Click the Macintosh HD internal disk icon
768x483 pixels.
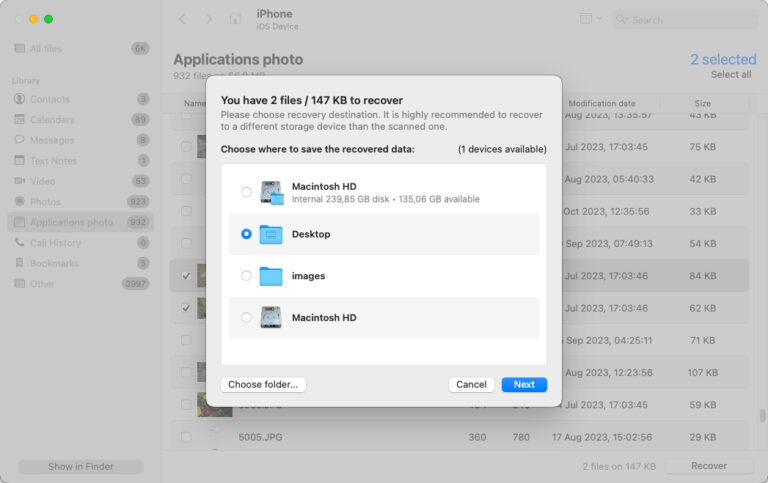click(x=271, y=192)
